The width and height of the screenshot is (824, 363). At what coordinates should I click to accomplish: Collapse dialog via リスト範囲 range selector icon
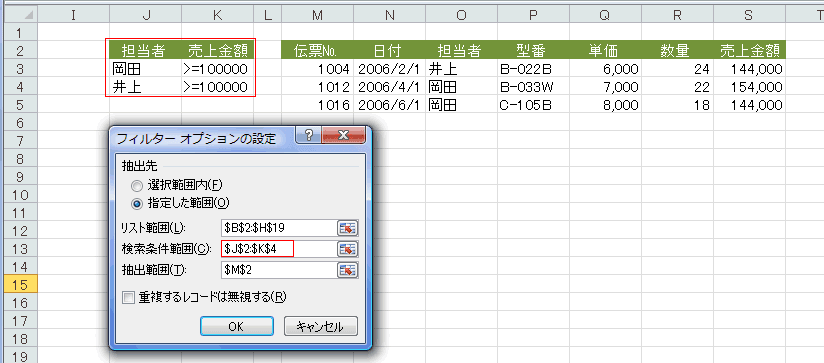click(347, 227)
